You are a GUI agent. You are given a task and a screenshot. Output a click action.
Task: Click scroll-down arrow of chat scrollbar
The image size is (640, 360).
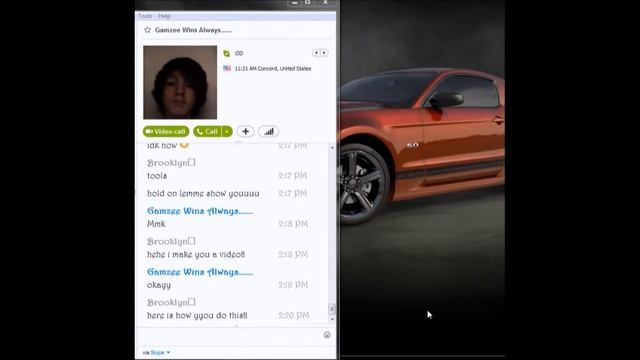(x=332, y=319)
